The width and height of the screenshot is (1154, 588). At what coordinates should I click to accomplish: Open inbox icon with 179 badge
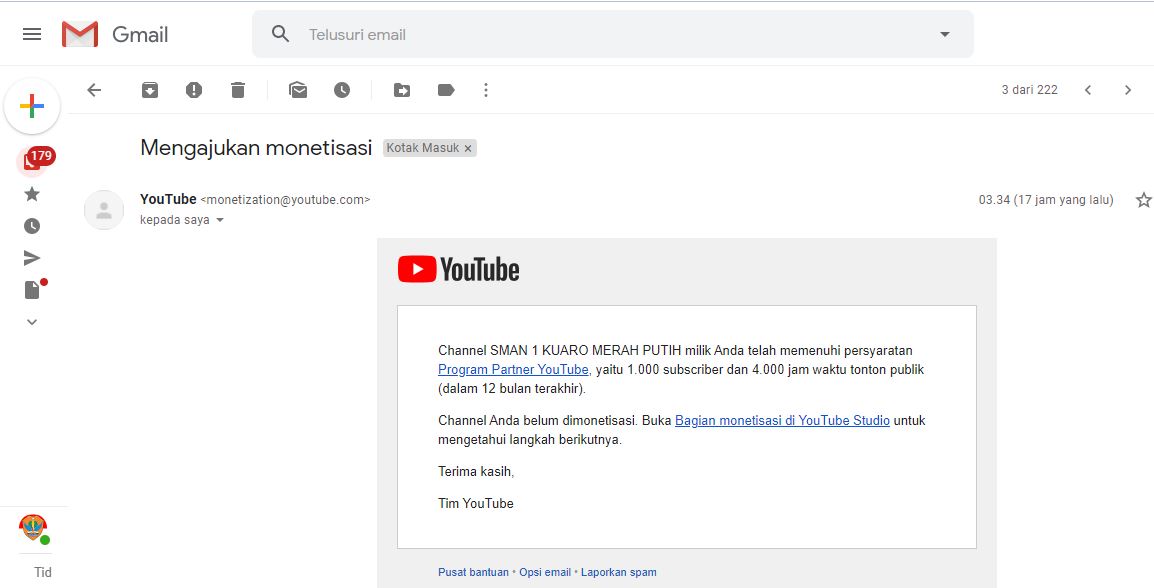35,160
